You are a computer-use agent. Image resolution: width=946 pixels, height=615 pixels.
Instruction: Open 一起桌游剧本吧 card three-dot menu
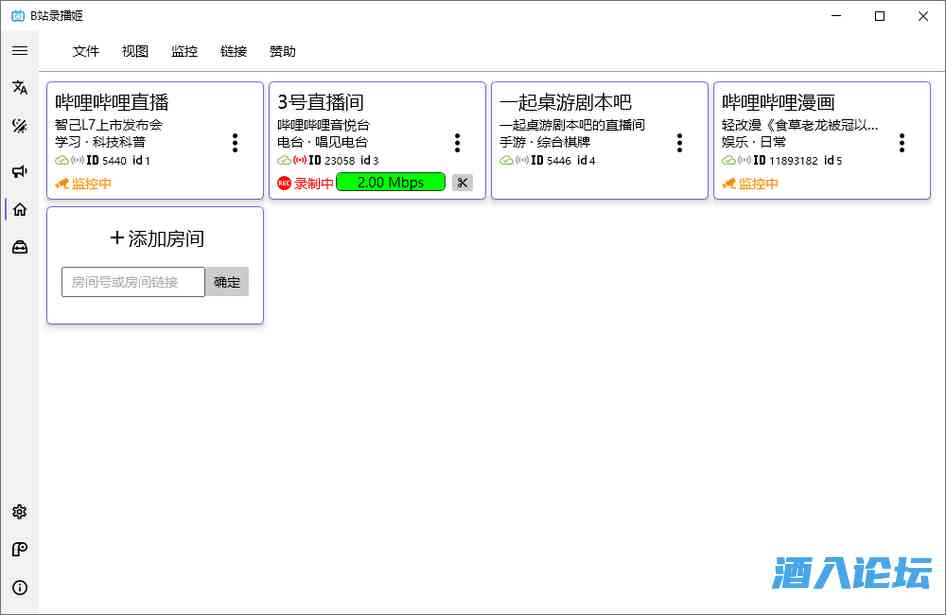[x=679, y=143]
